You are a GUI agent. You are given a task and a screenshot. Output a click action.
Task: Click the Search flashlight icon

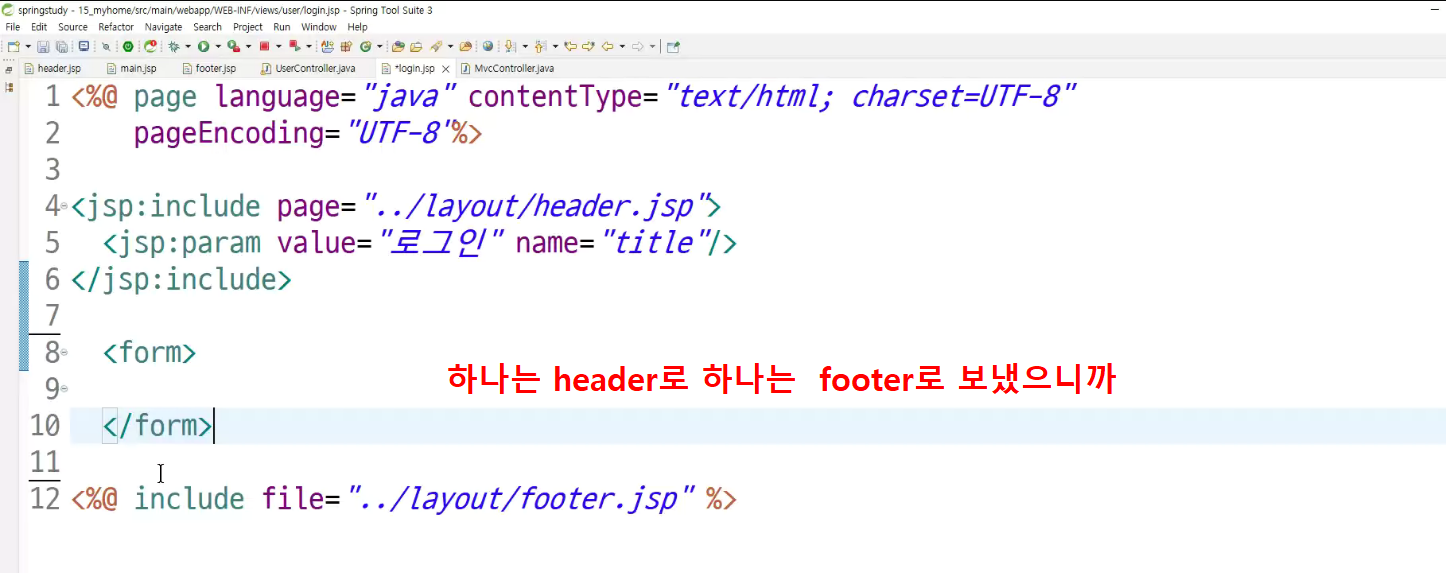[436, 46]
